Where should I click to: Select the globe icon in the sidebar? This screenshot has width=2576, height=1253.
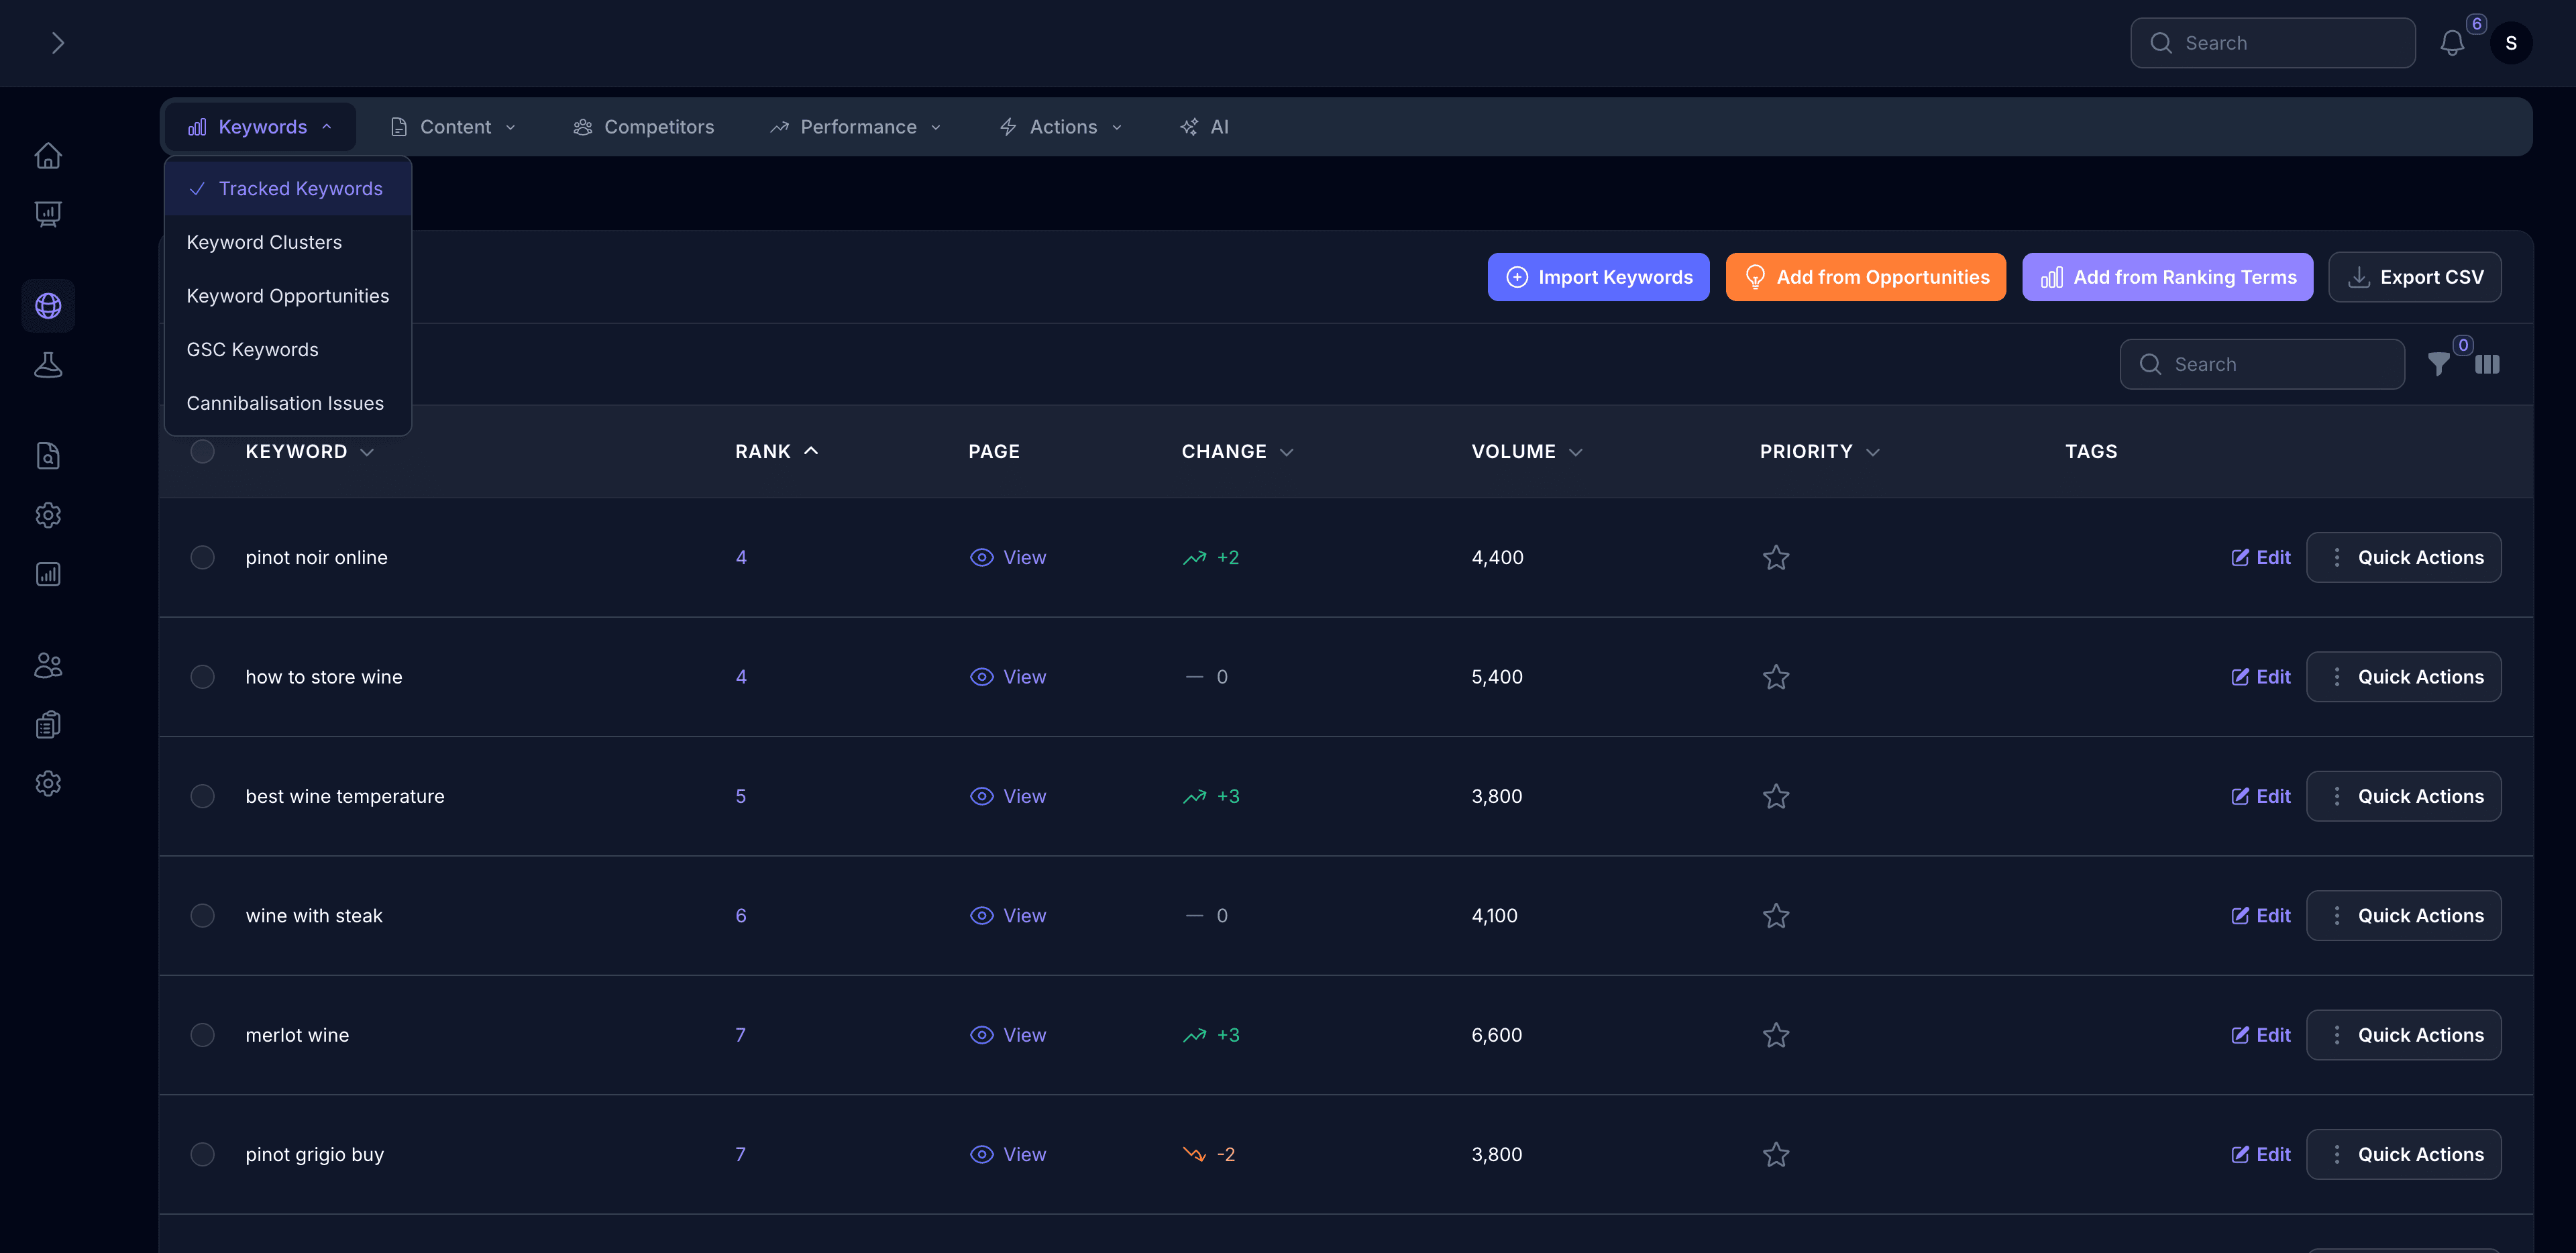[48, 306]
